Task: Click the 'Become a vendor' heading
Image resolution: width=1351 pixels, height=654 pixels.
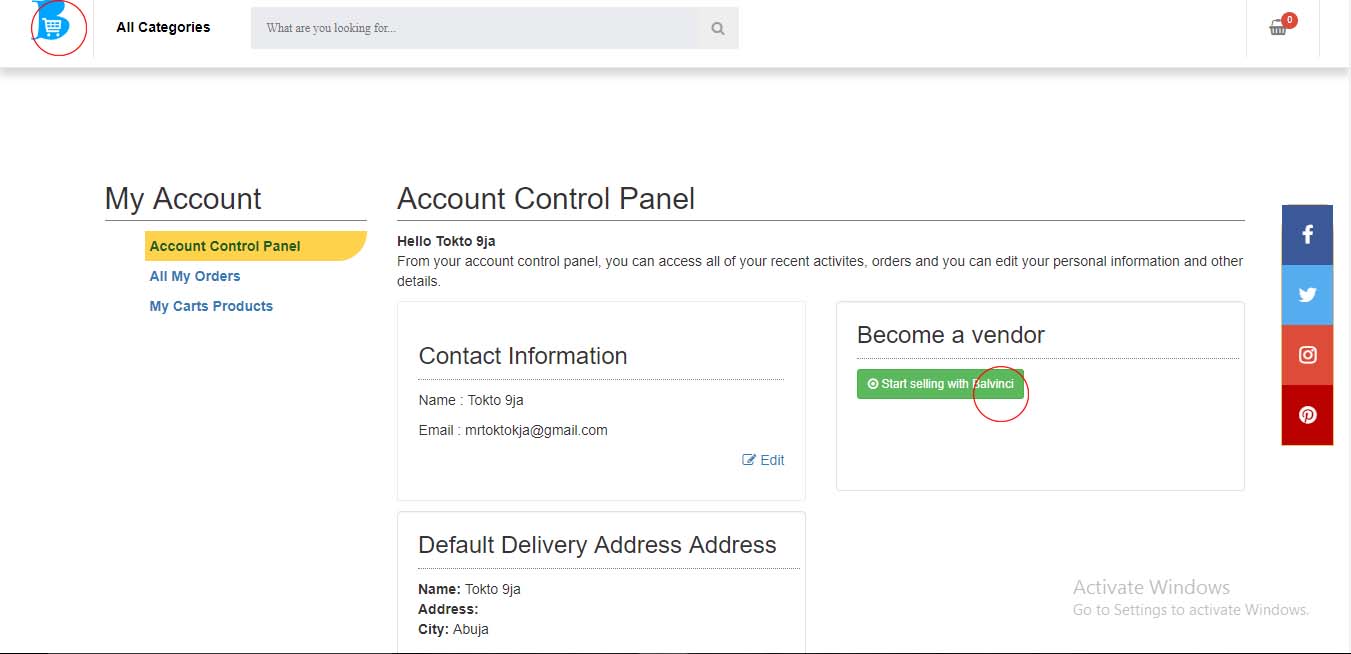Action: [951, 335]
